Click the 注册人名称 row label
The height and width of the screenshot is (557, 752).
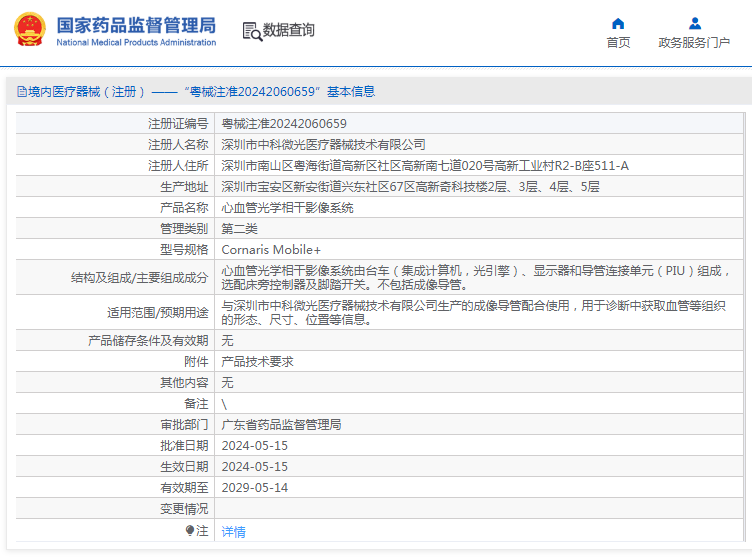point(178,144)
